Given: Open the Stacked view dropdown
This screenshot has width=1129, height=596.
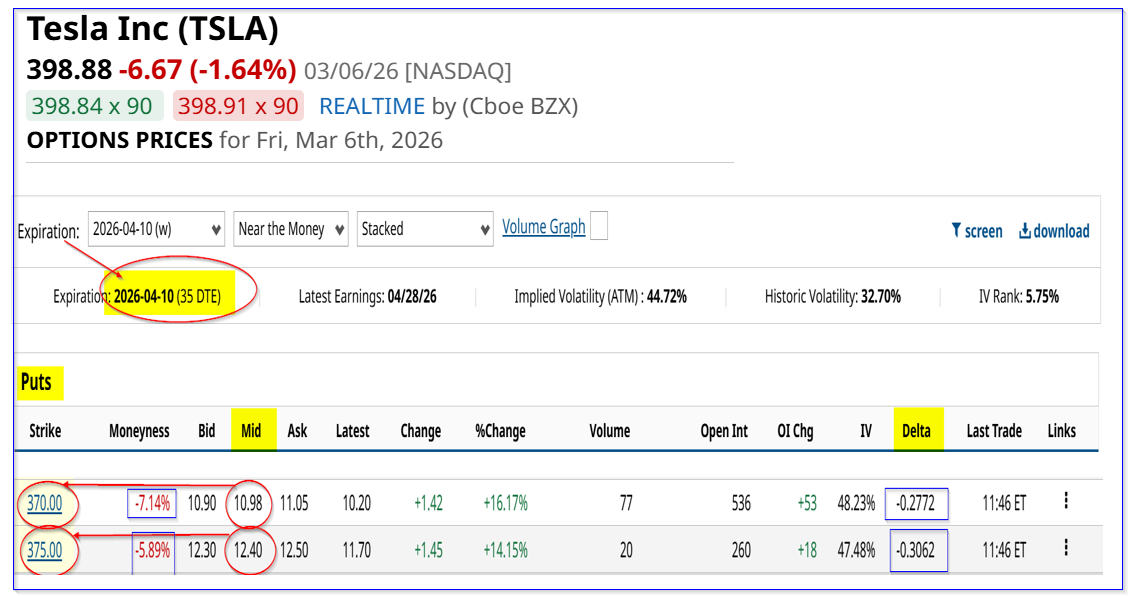Looking at the screenshot, I should click(425, 229).
